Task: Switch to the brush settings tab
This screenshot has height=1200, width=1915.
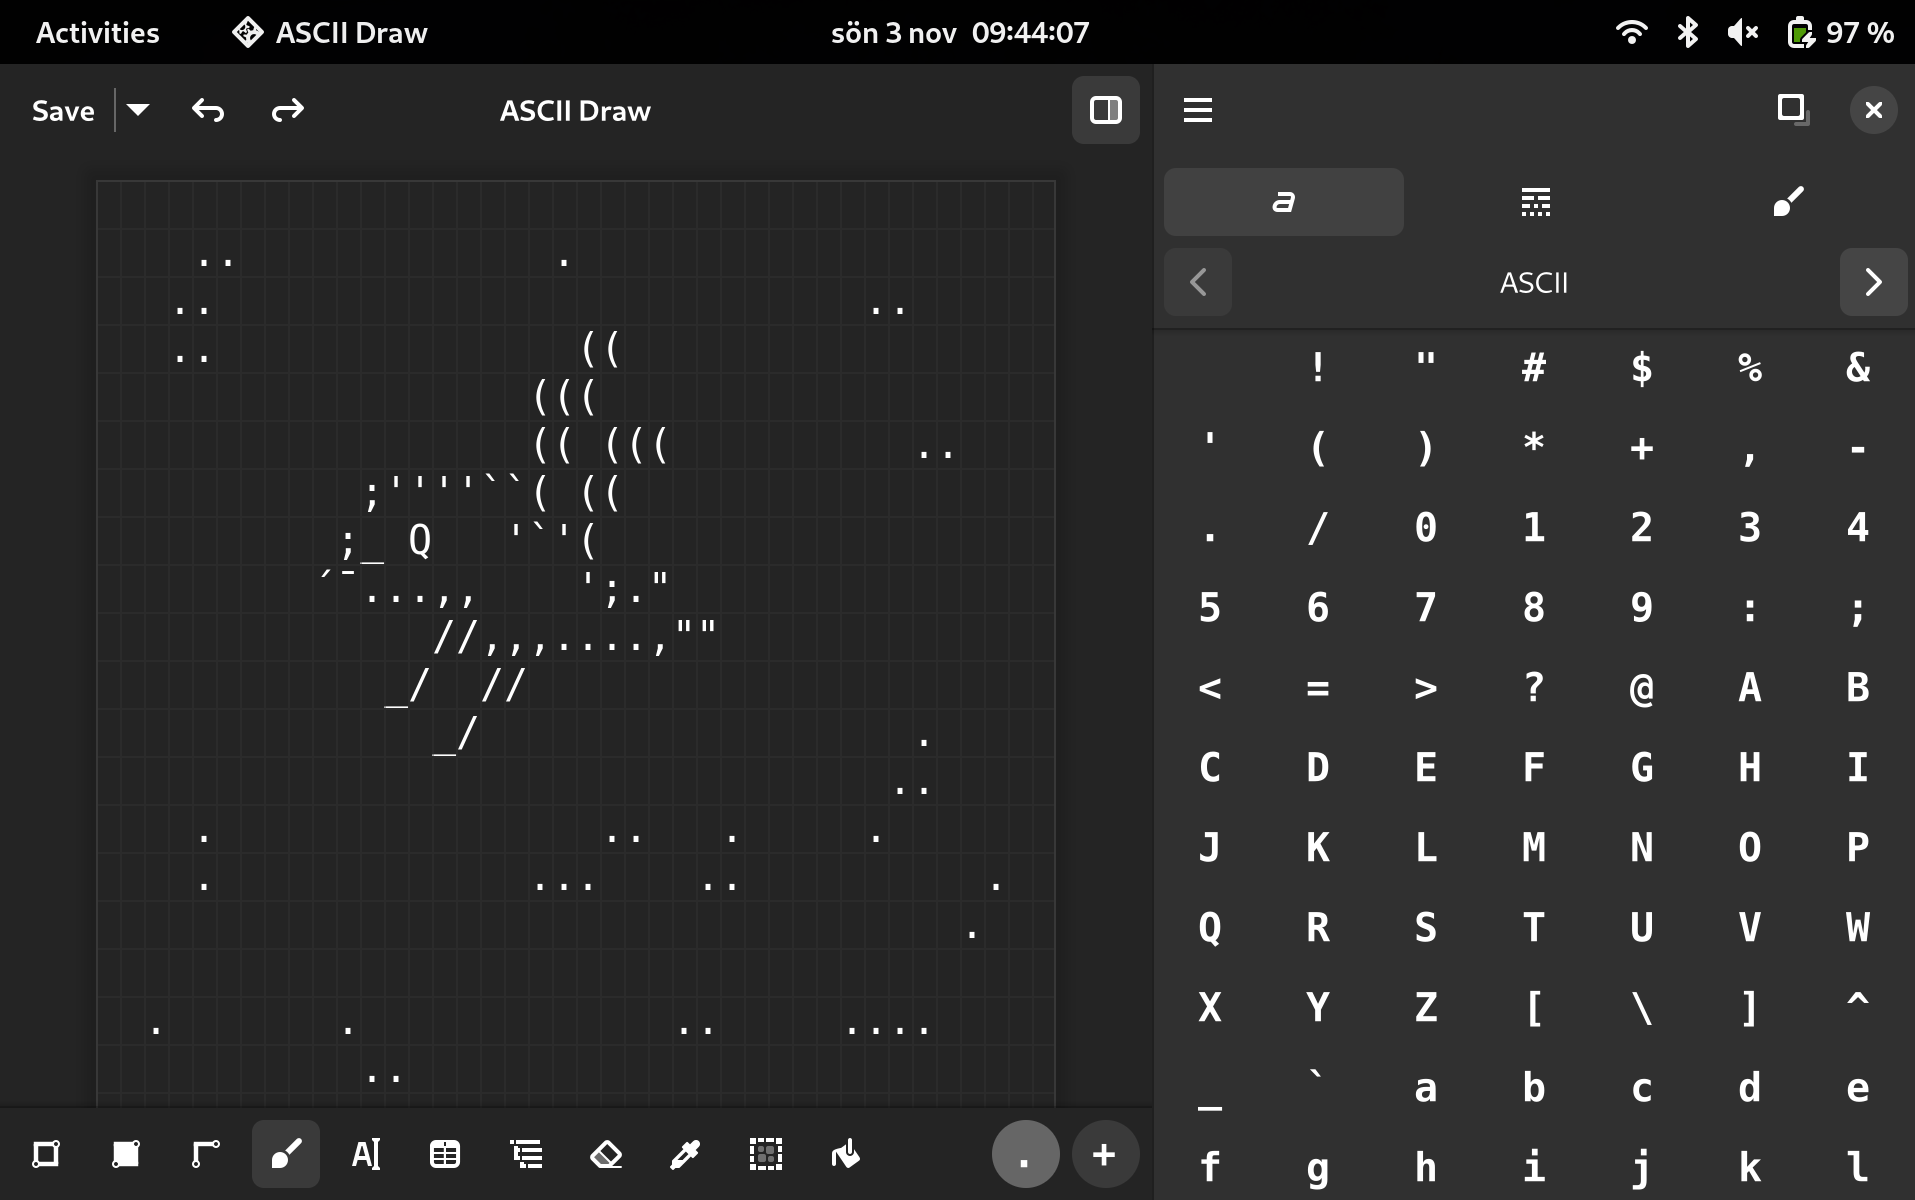Action: [1788, 202]
